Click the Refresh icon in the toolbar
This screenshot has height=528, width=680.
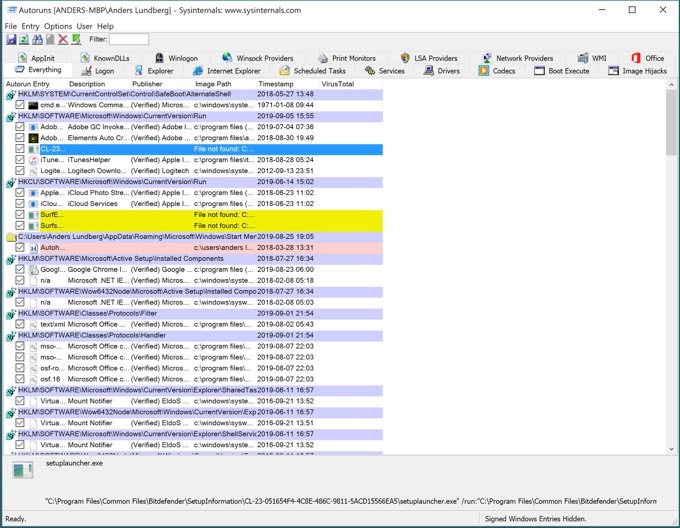(24, 39)
